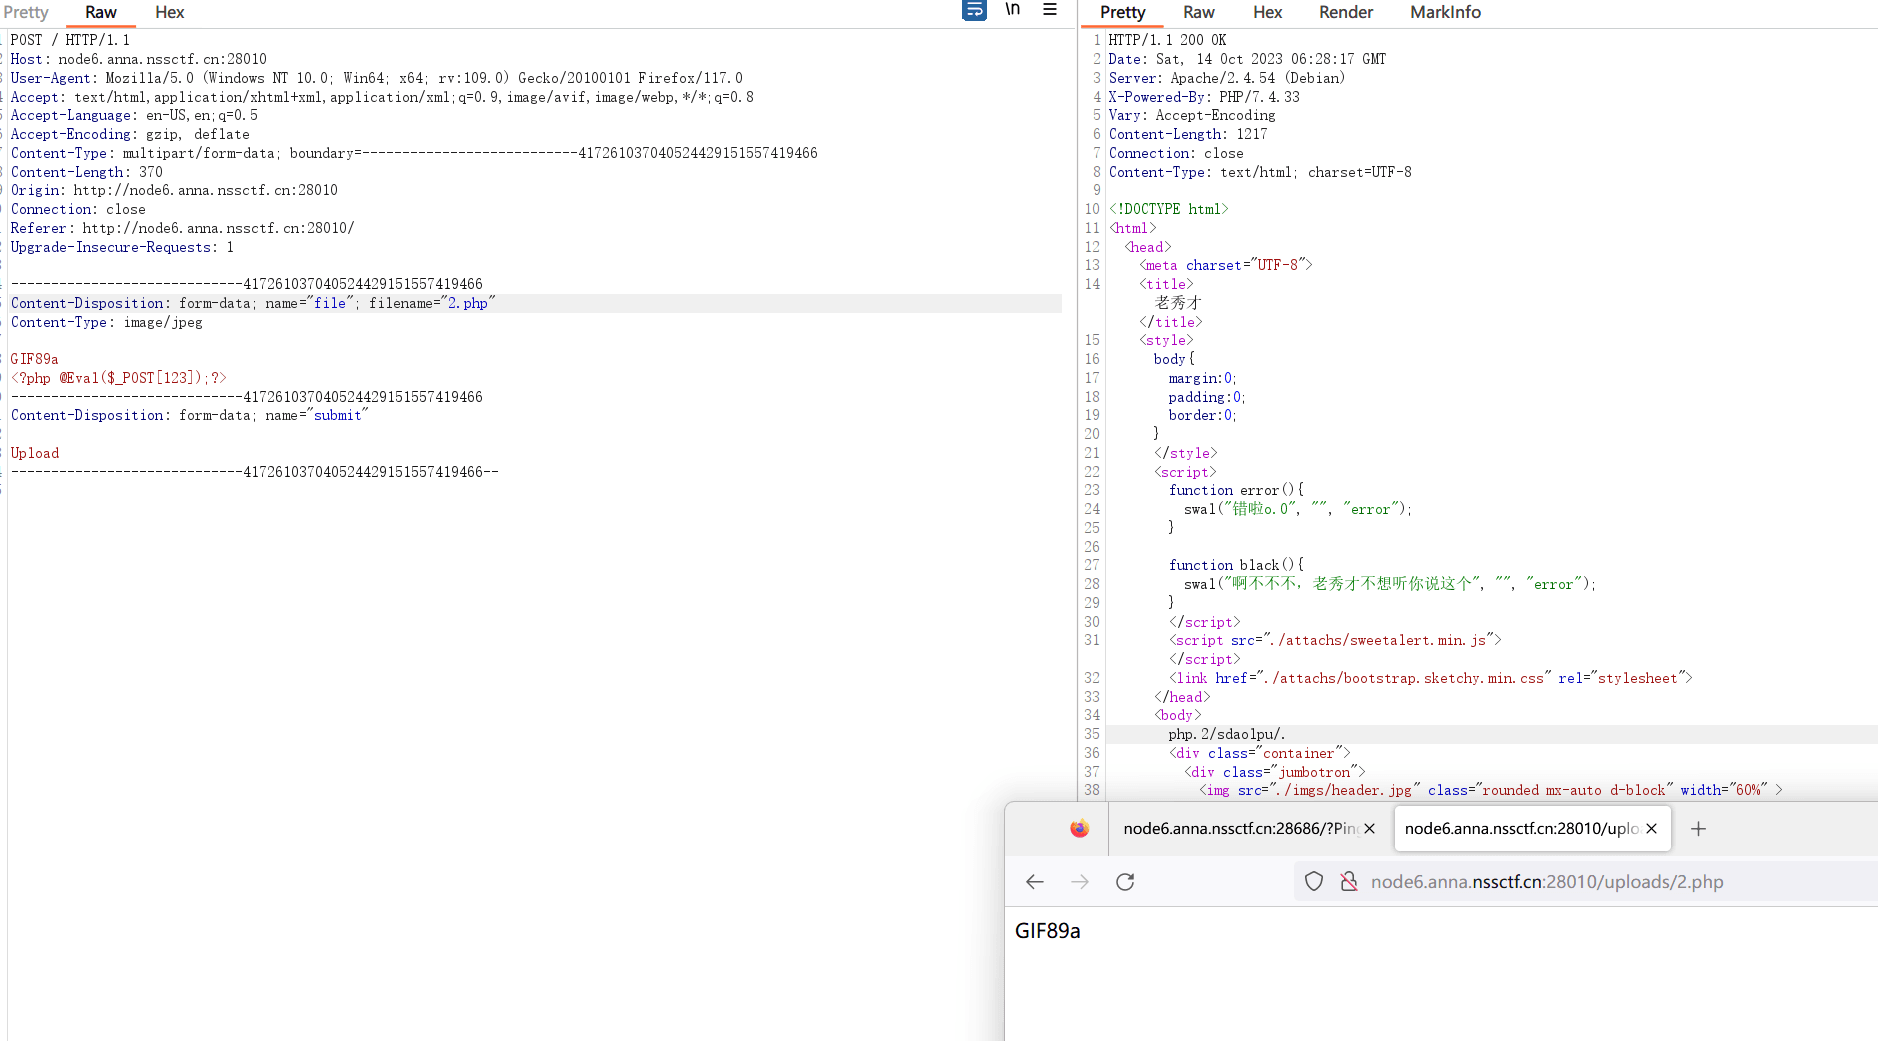Click response line "php.2/sdaolpu/."

(x=1227, y=734)
